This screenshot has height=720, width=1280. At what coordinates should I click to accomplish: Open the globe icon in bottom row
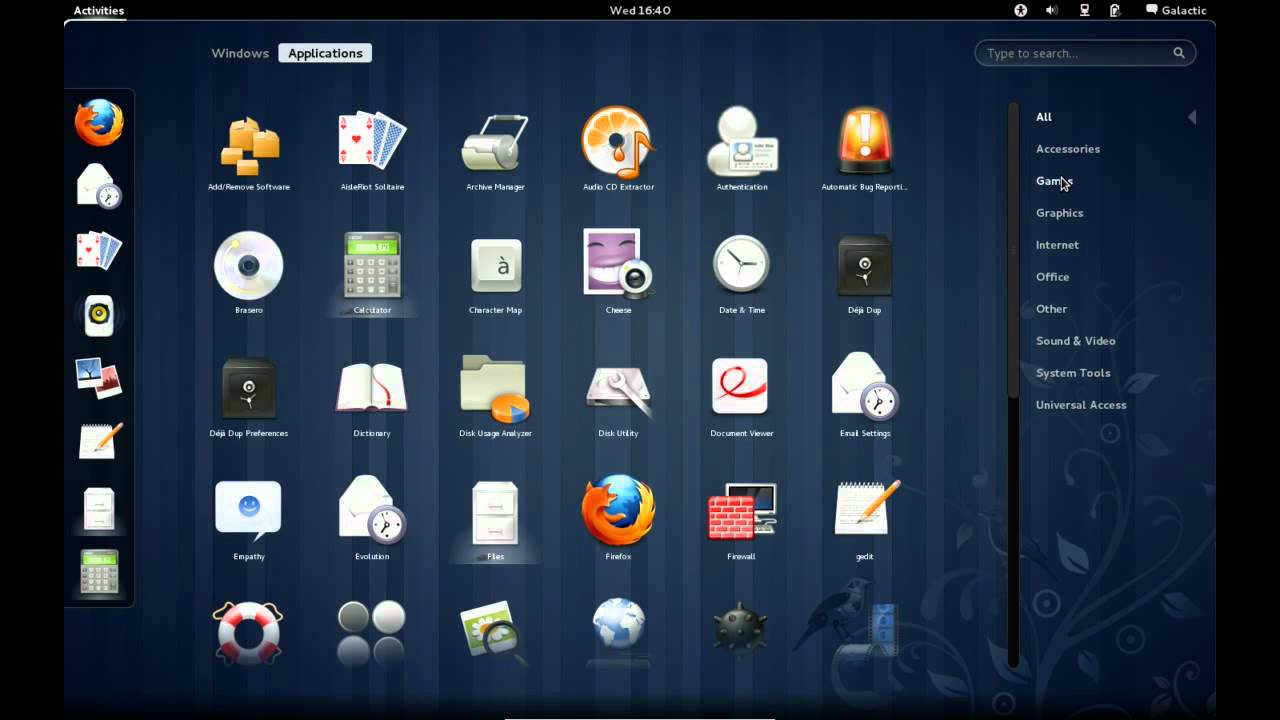618,626
